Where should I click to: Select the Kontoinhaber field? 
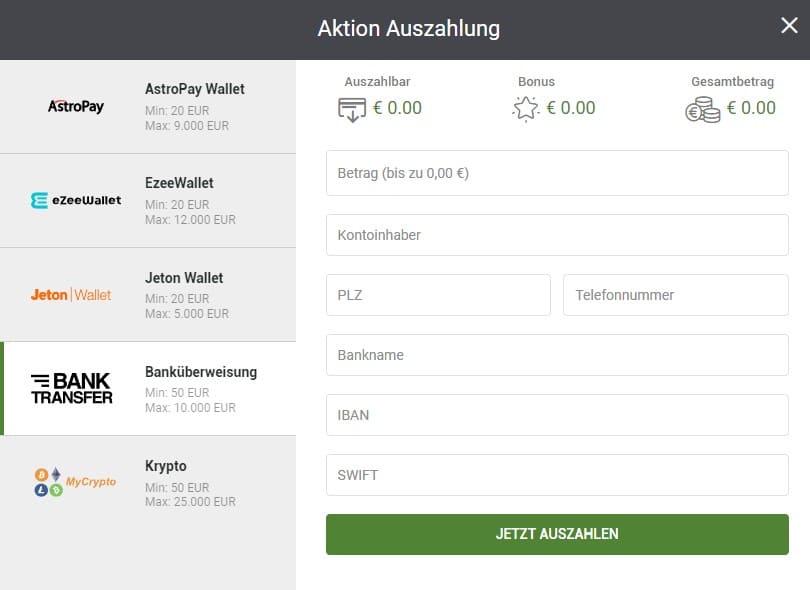click(x=557, y=234)
